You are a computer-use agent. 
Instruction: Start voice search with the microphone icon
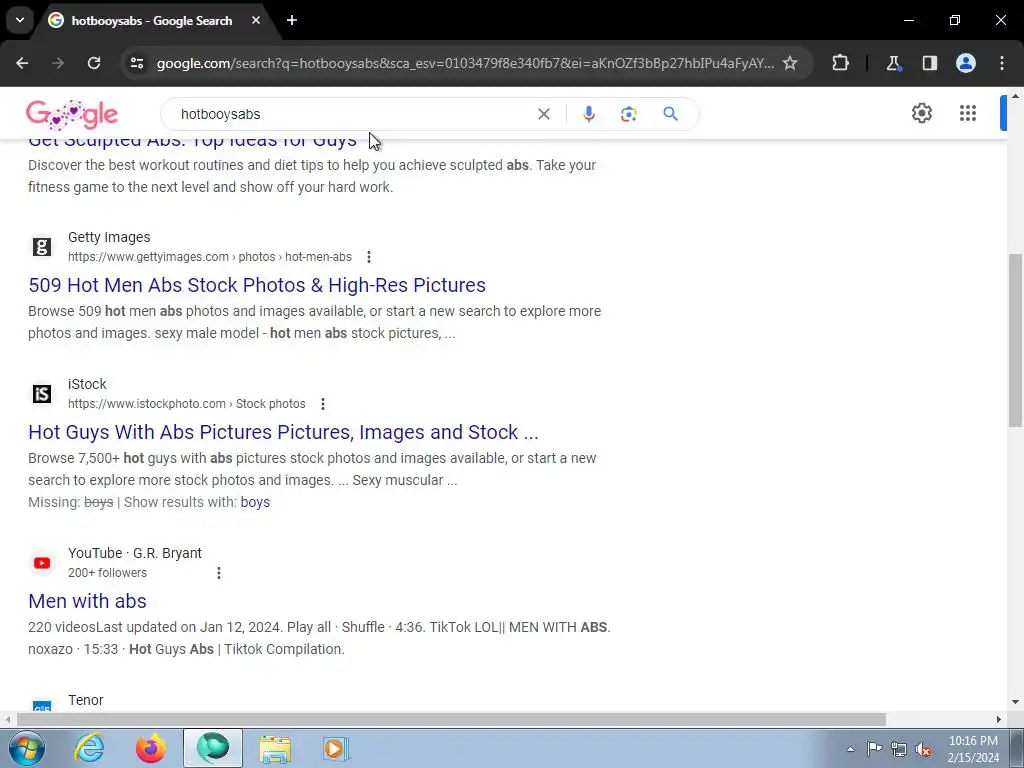[588, 114]
